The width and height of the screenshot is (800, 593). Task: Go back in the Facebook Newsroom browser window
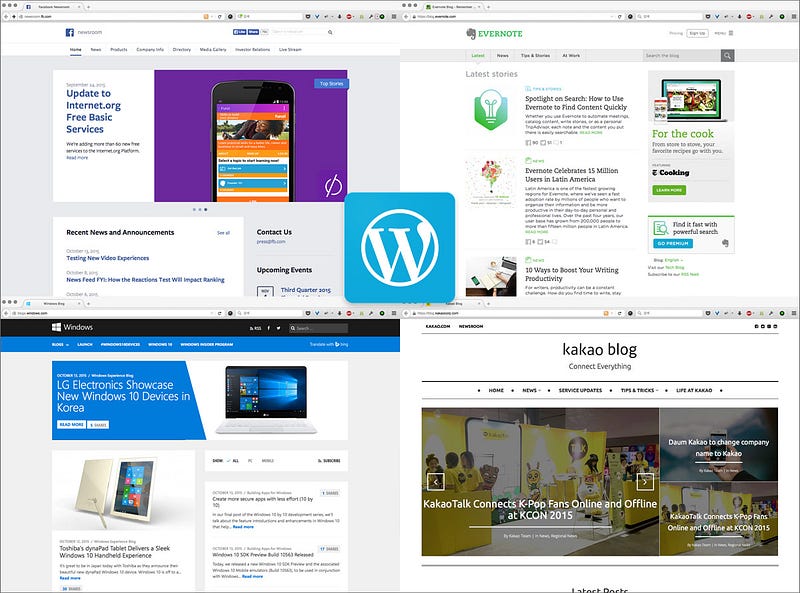tap(6, 17)
